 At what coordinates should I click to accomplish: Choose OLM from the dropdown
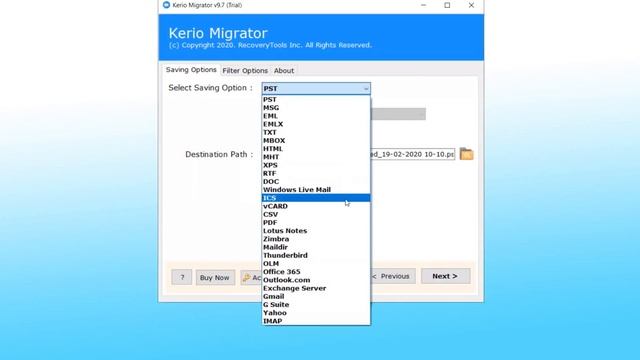click(316, 263)
